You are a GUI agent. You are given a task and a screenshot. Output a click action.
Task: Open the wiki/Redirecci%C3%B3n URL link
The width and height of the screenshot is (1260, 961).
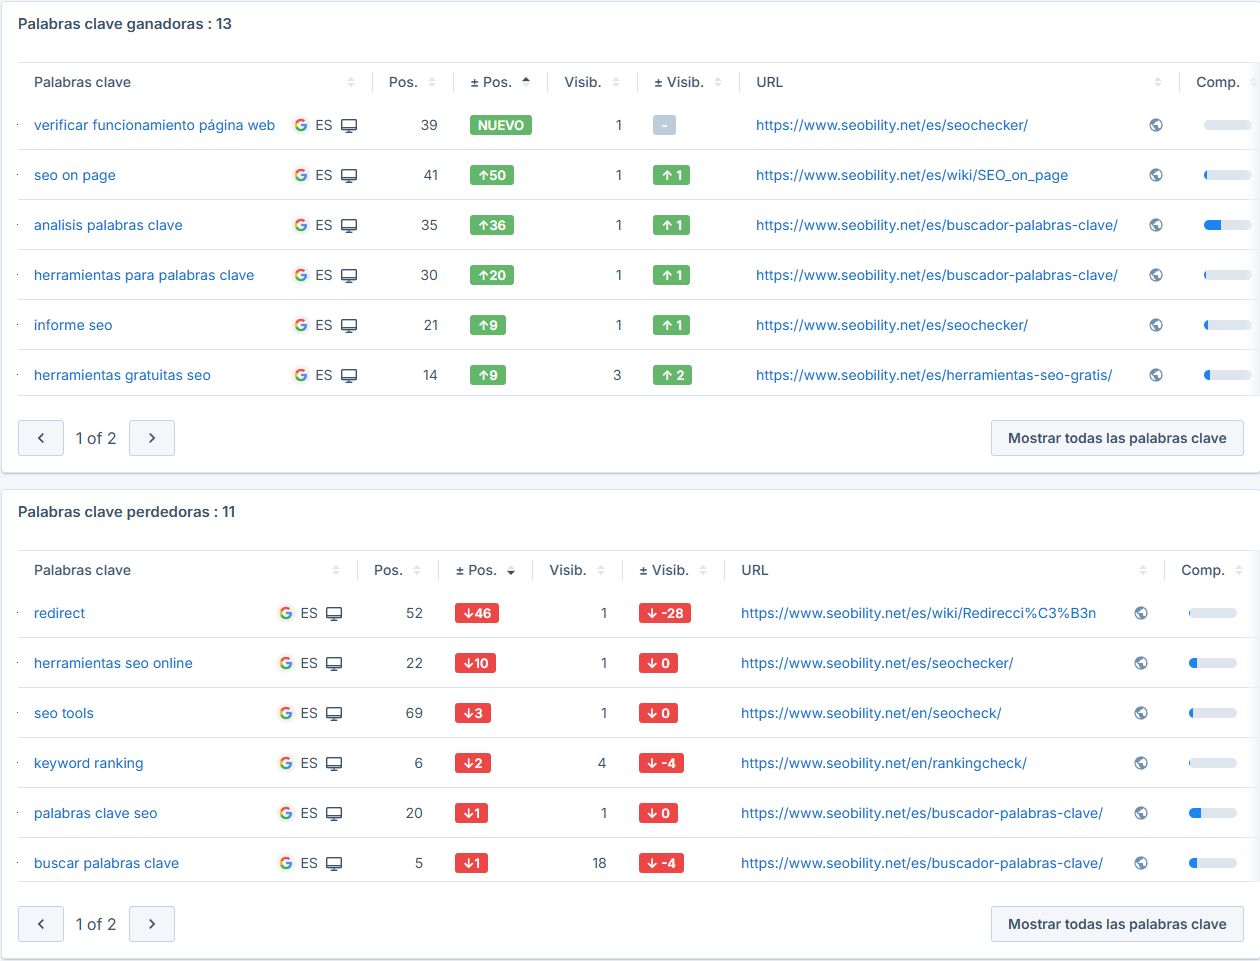click(x=918, y=613)
